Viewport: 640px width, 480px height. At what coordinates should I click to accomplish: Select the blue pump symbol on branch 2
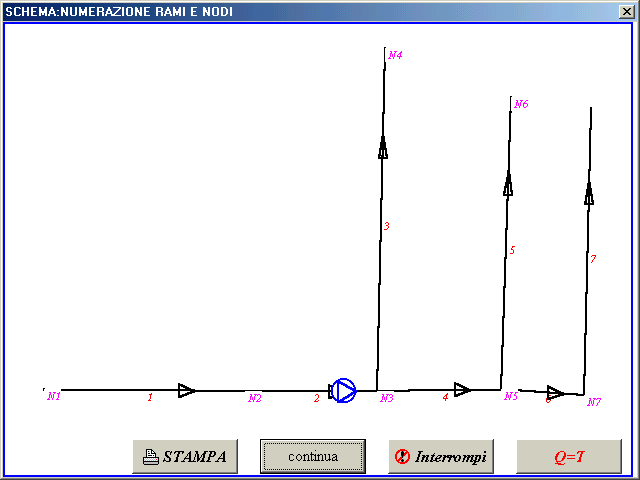(343, 391)
